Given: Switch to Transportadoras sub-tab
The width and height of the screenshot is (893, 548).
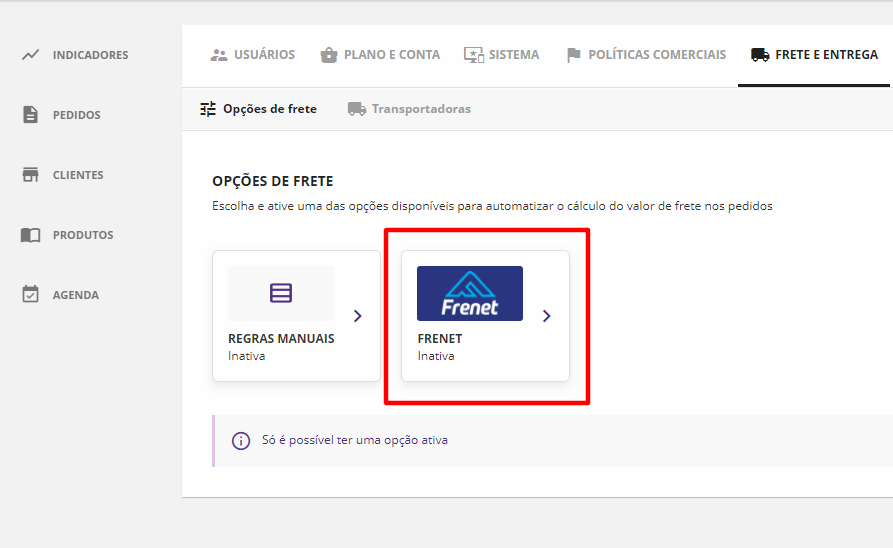Looking at the screenshot, I should 409,109.
